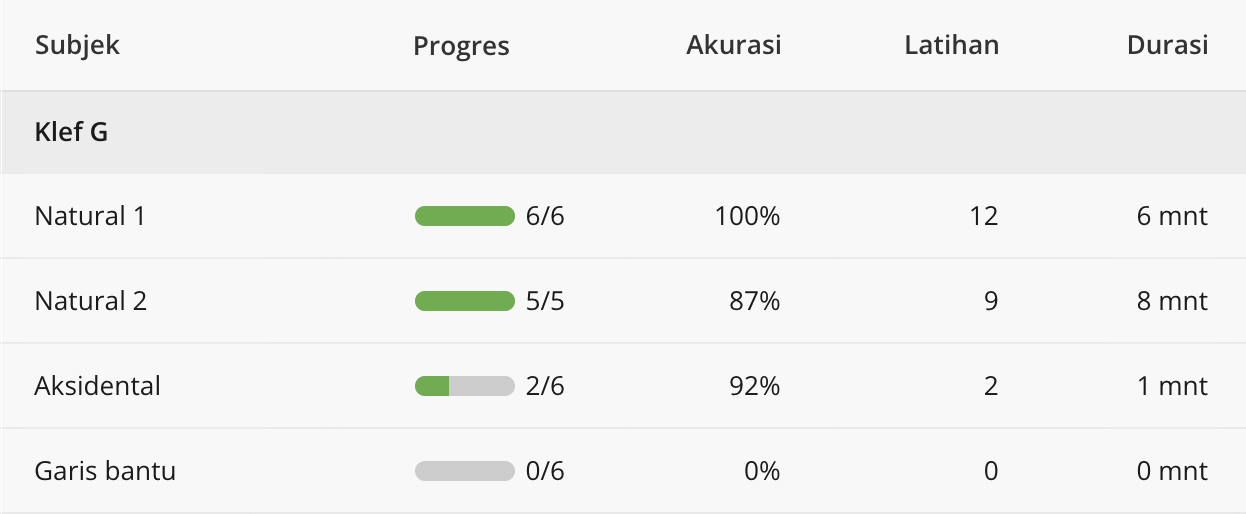The image size is (1246, 514).
Task: Click the full Natural 1 progress bar
Action: click(x=464, y=216)
